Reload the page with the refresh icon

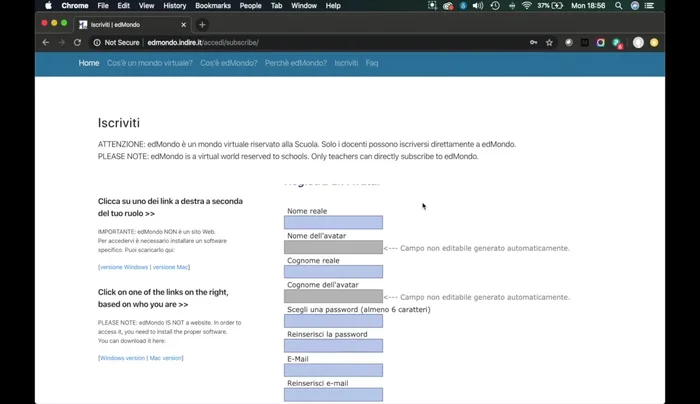point(77,42)
